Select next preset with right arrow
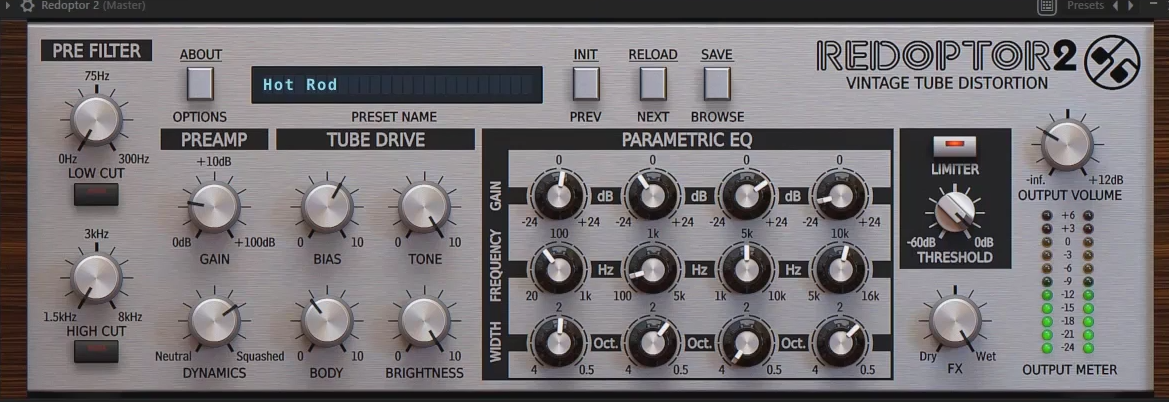Image resolution: width=1169 pixels, height=402 pixels. (x=1132, y=7)
